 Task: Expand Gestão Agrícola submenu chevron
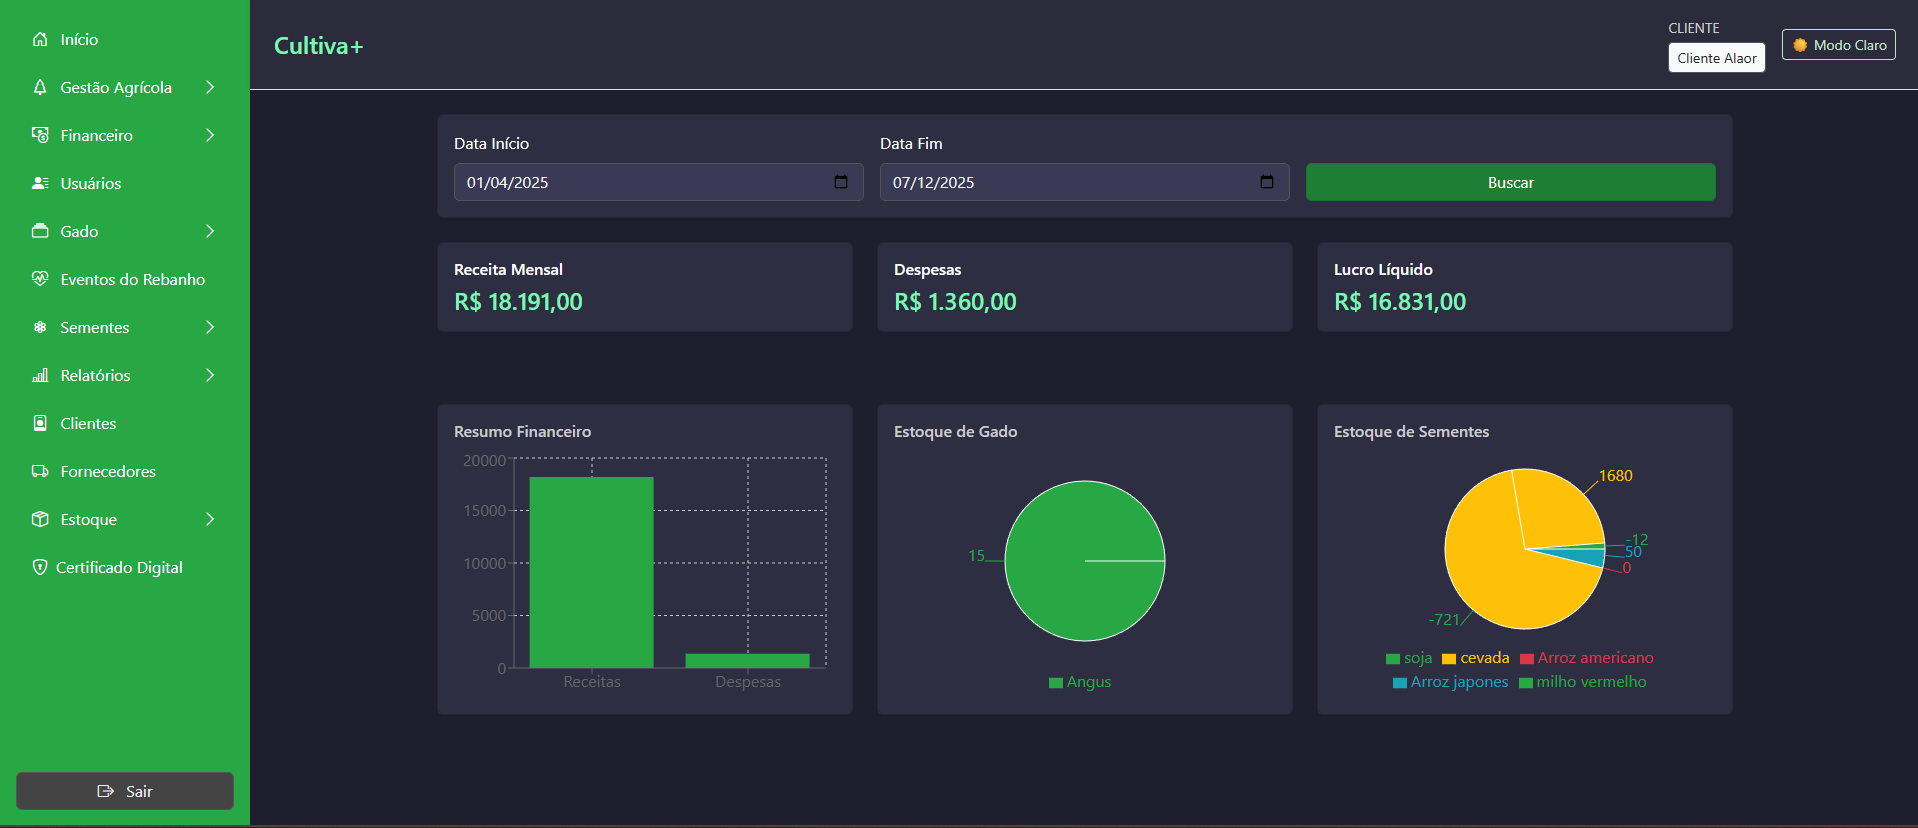point(210,87)
